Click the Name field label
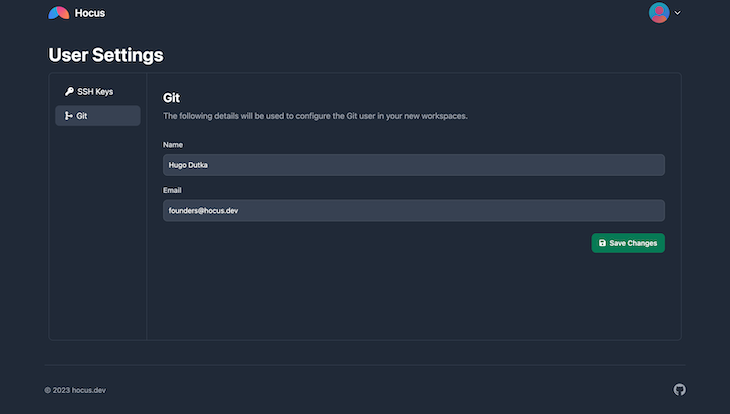Screen dimensions: 730x414 pyautogui.click(x=173, y=145)
